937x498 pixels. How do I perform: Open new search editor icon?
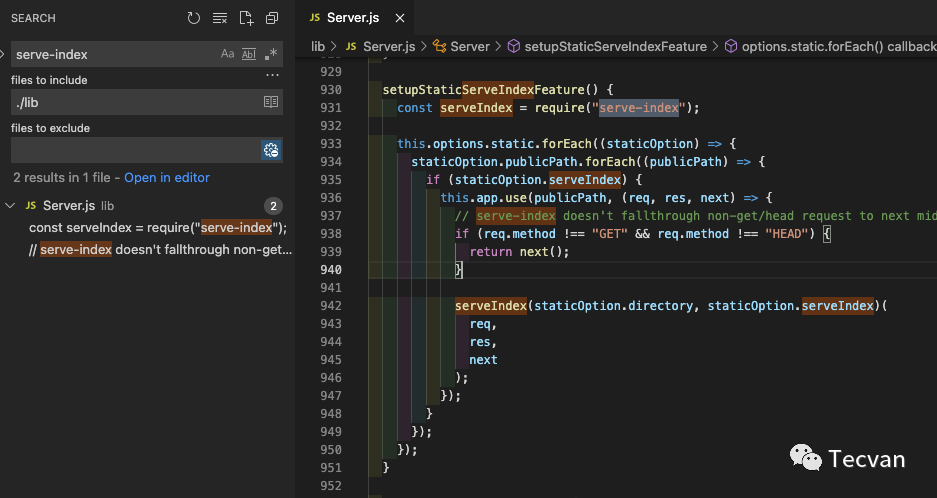[x=246, y=19]
